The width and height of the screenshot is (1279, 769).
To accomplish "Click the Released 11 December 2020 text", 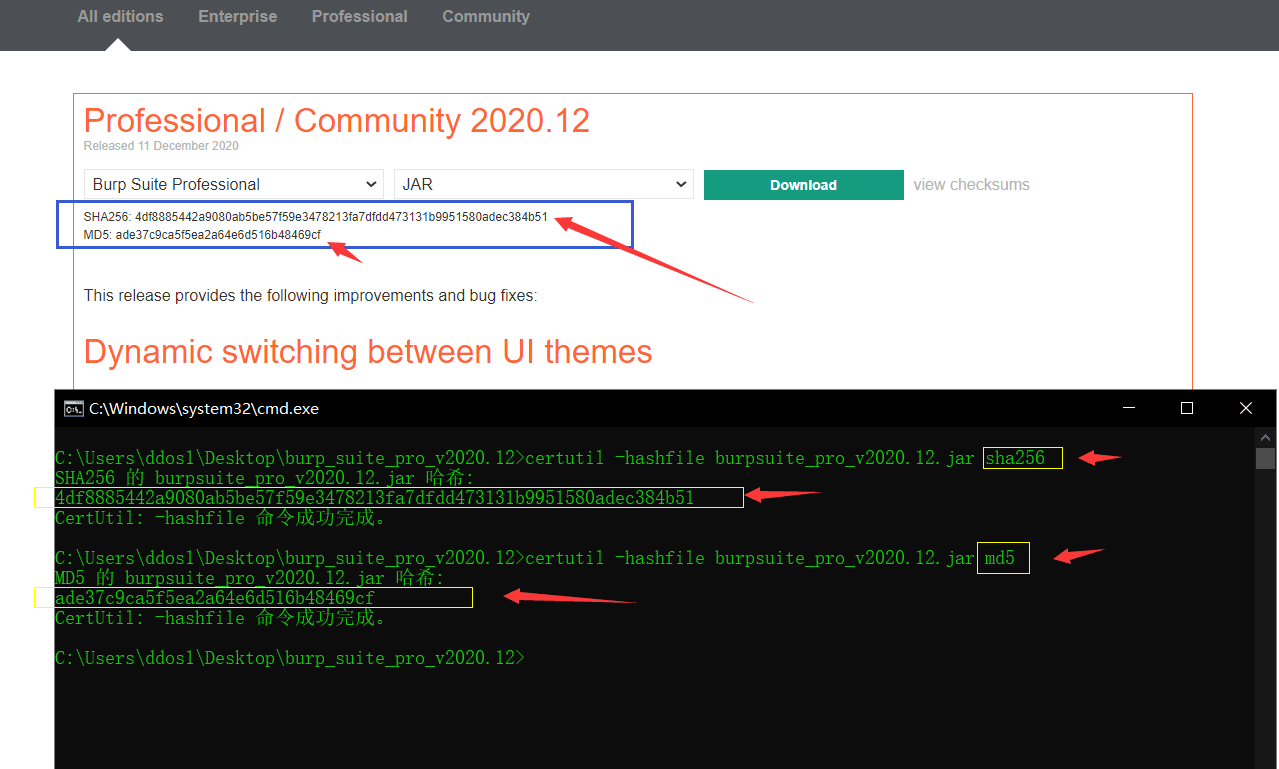I will pyautogui.click(x=161, y=146).
